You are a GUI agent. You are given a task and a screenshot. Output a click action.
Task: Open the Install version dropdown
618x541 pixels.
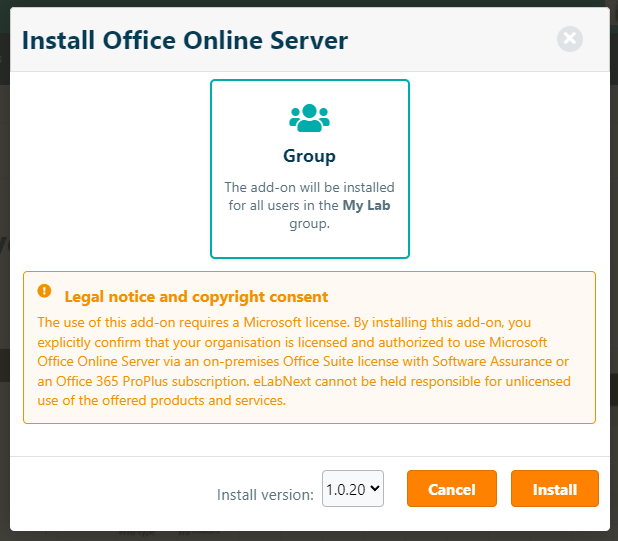coord(353,490)
